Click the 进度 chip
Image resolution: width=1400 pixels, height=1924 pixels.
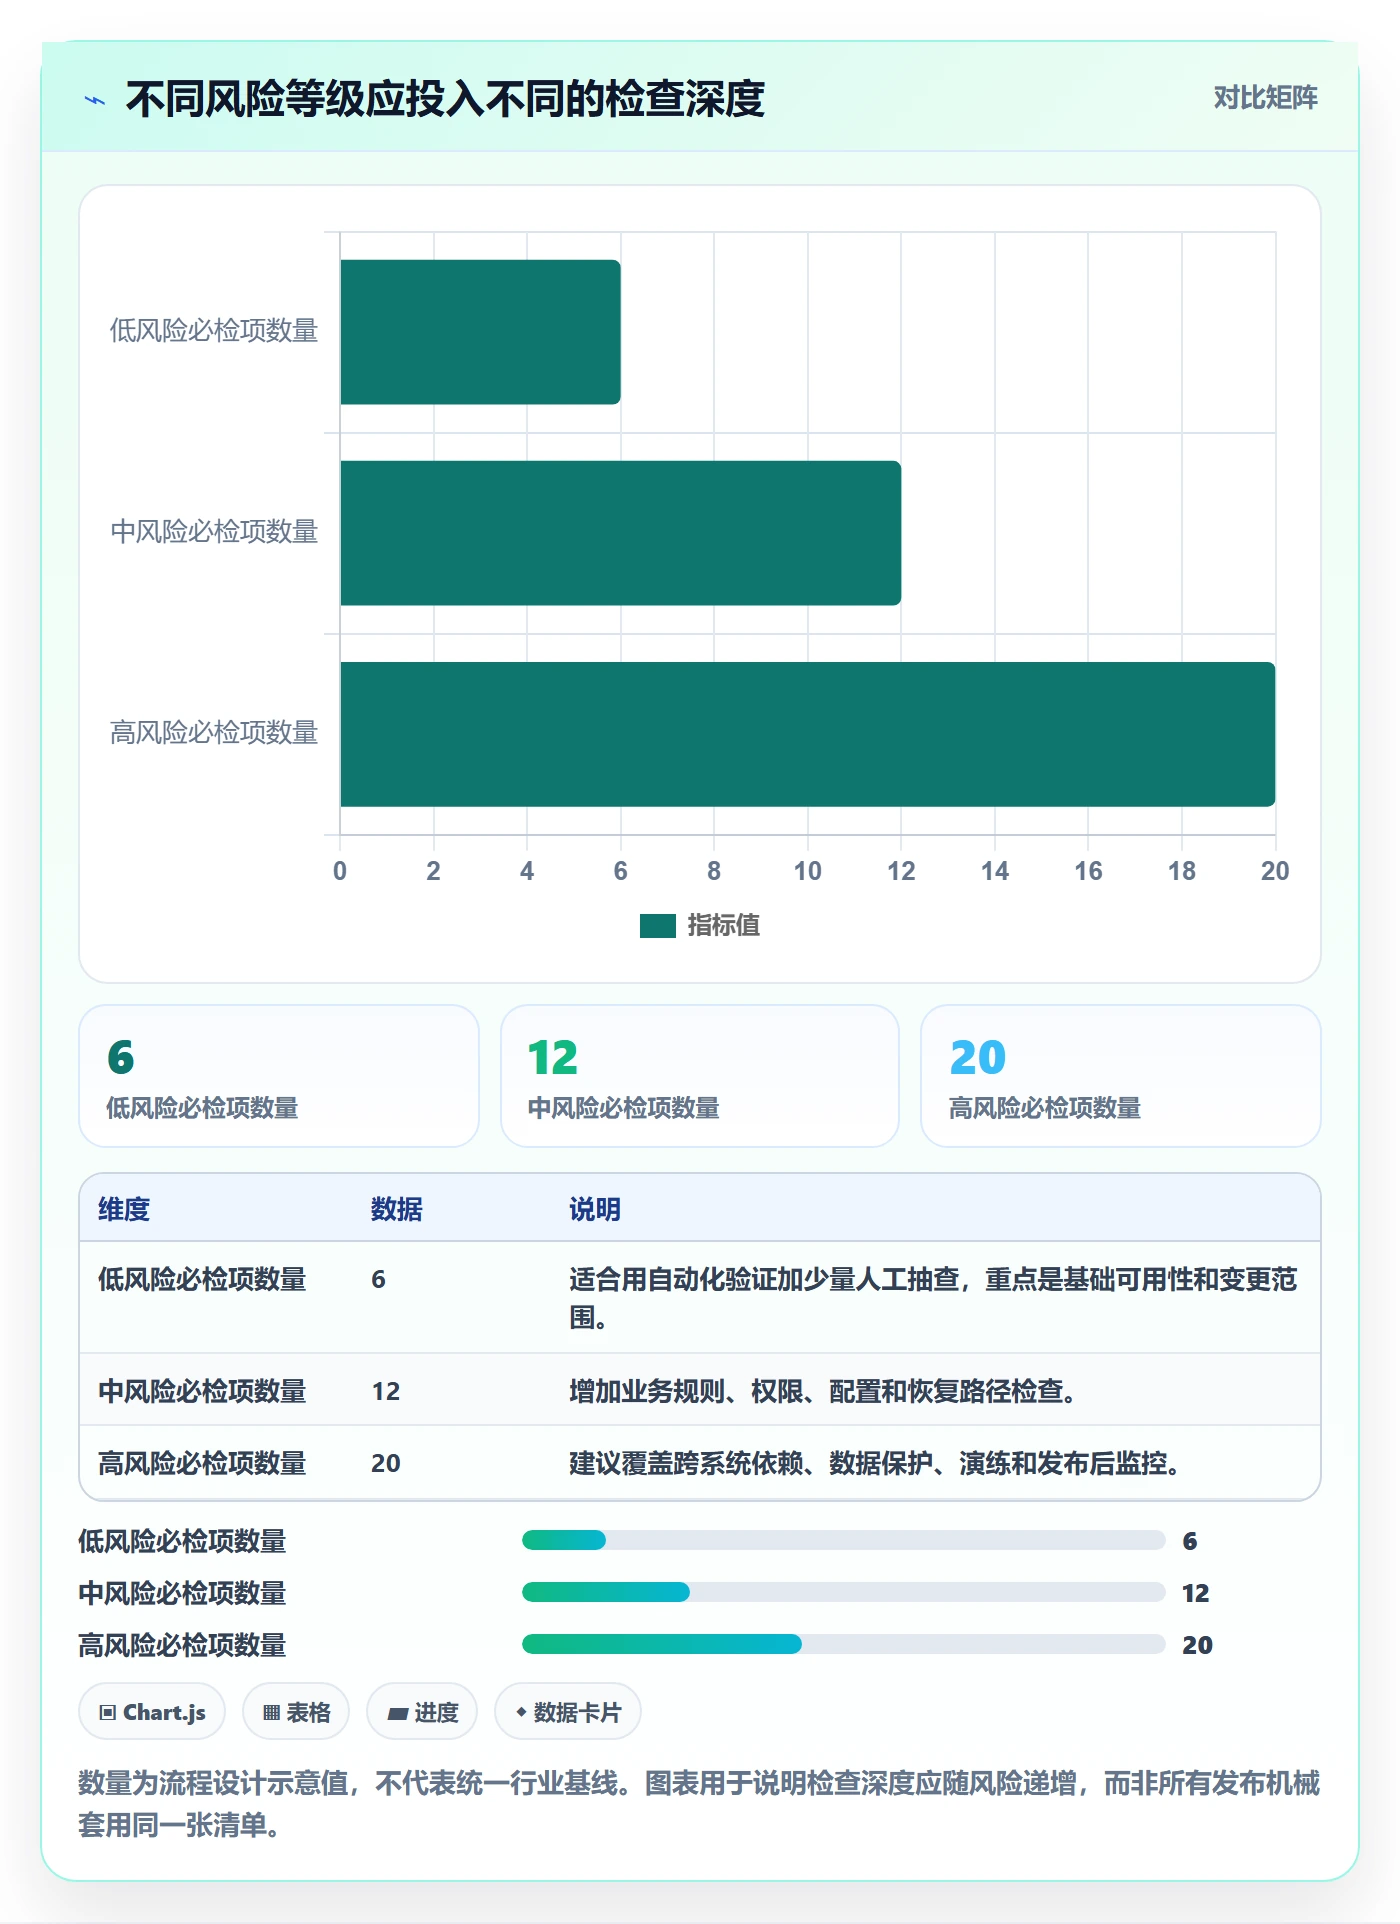422,1712
